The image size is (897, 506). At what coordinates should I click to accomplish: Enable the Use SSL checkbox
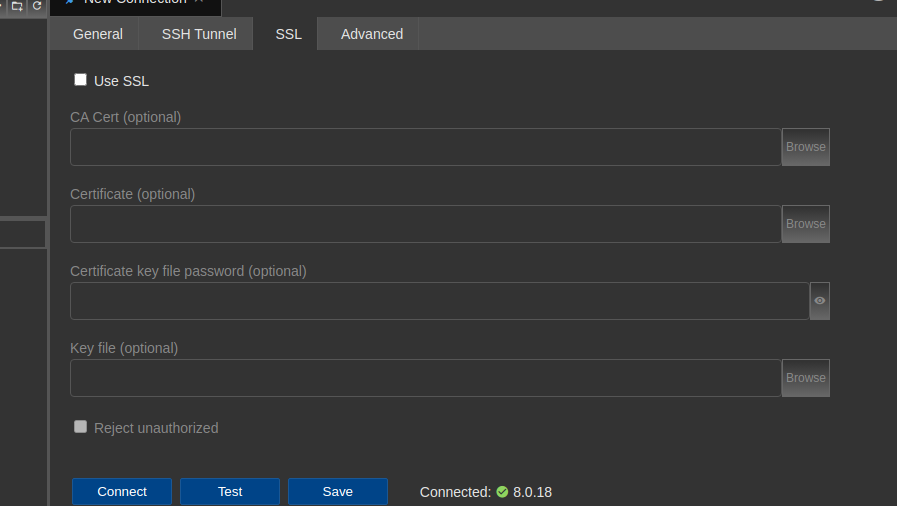(x=81, y=80)
